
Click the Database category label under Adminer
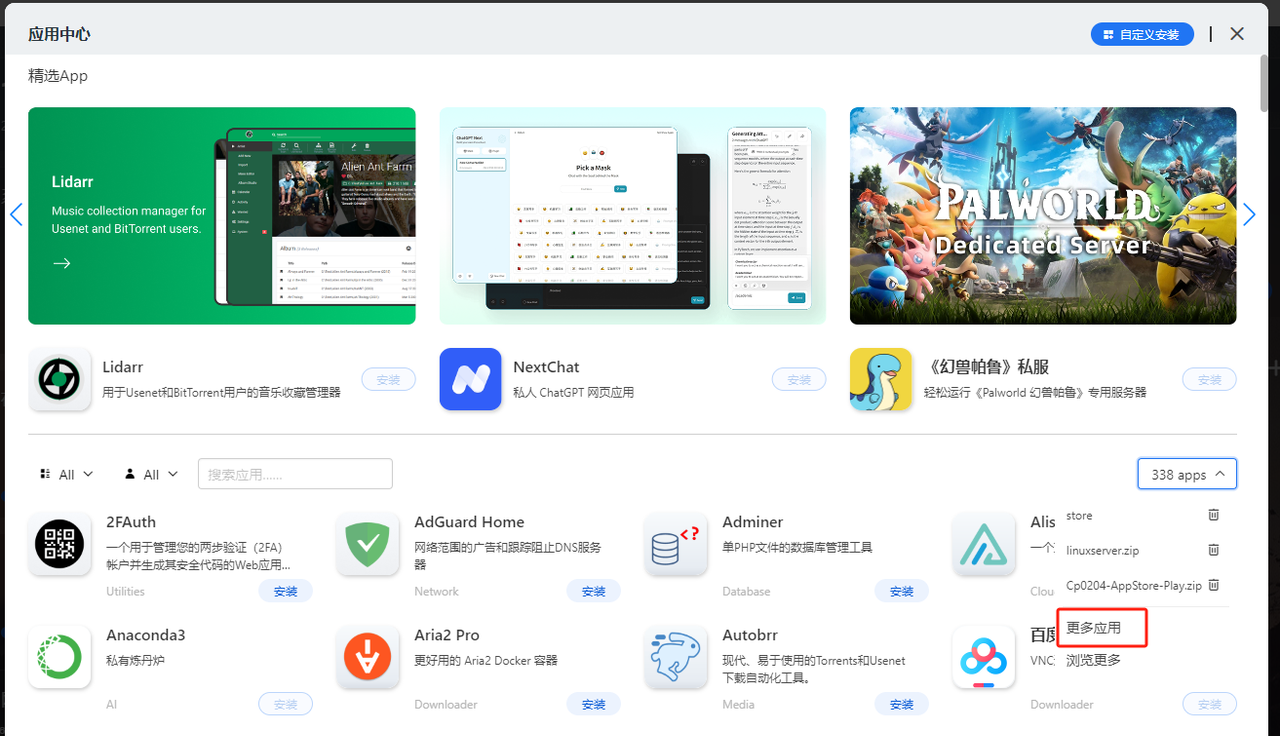coord(747,591)
